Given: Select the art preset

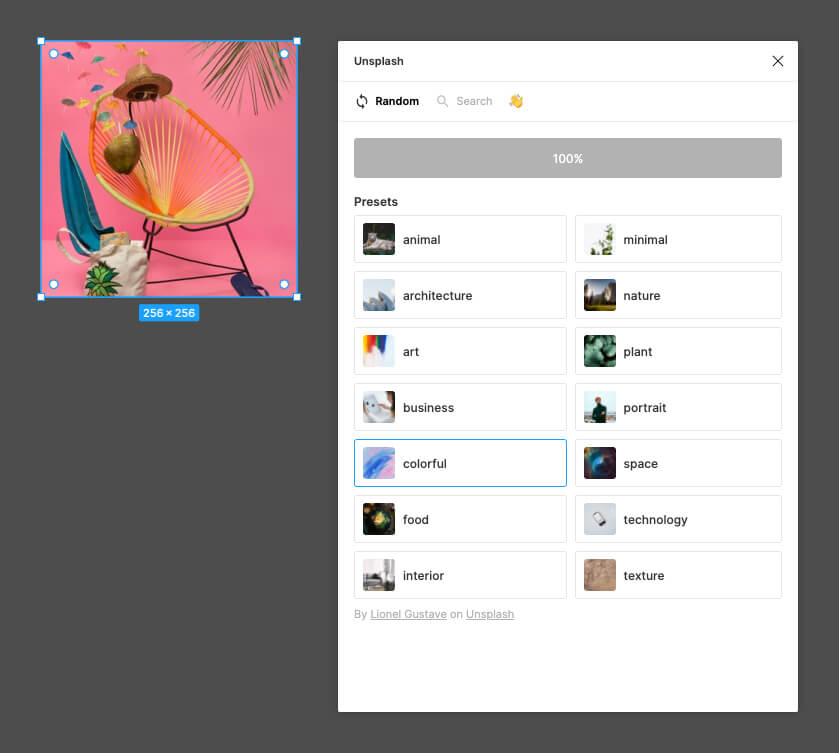Looking at the screenshot, I should click(x=460, y=351).
